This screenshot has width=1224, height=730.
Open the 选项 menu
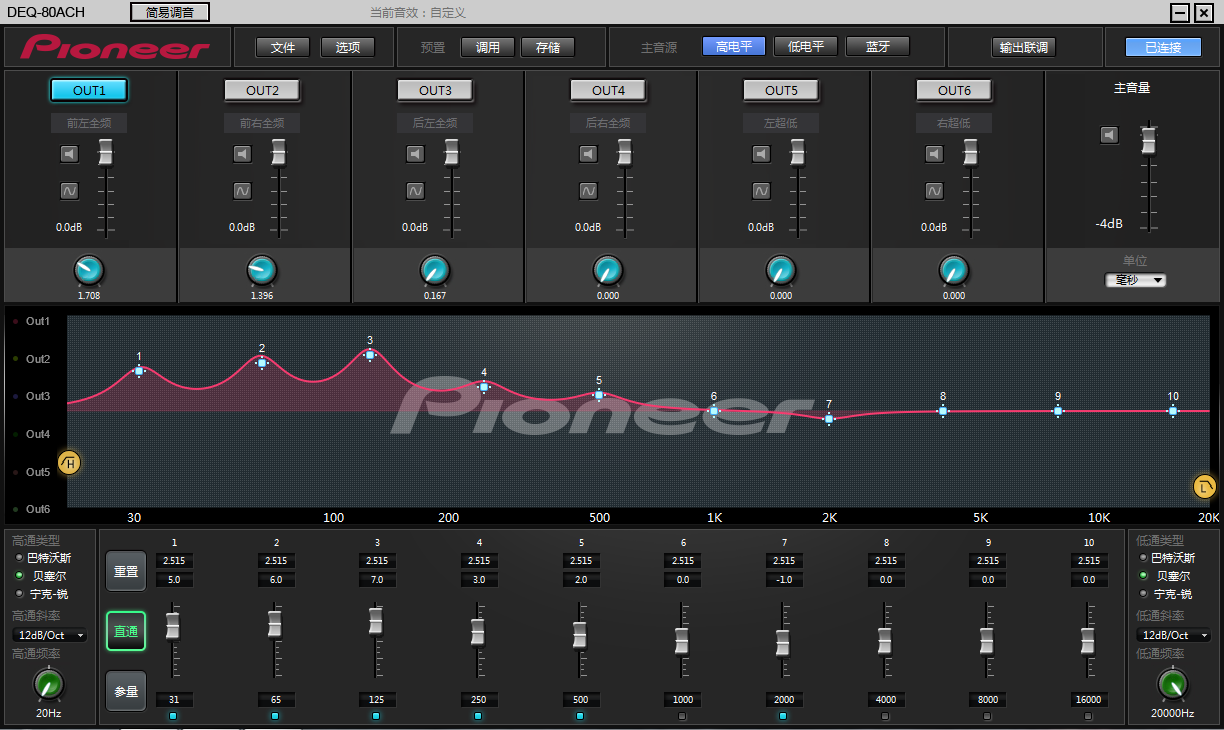[x=347, y=47]
